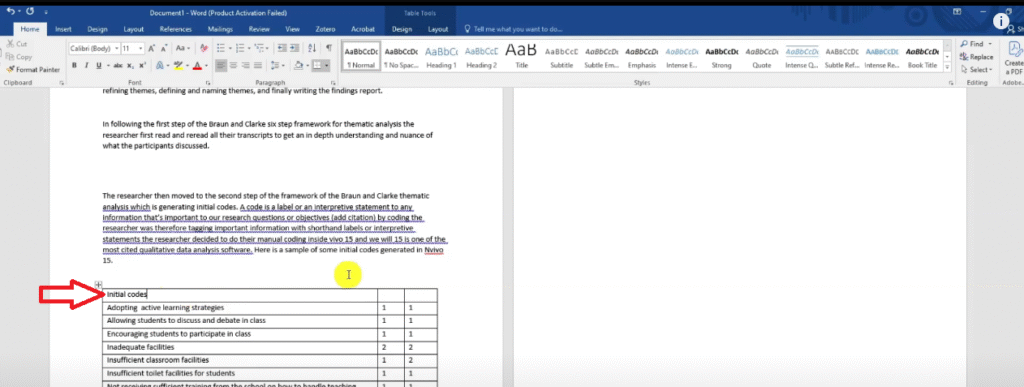Go to the View tab
1024x387 pixels.
point(293,29)
